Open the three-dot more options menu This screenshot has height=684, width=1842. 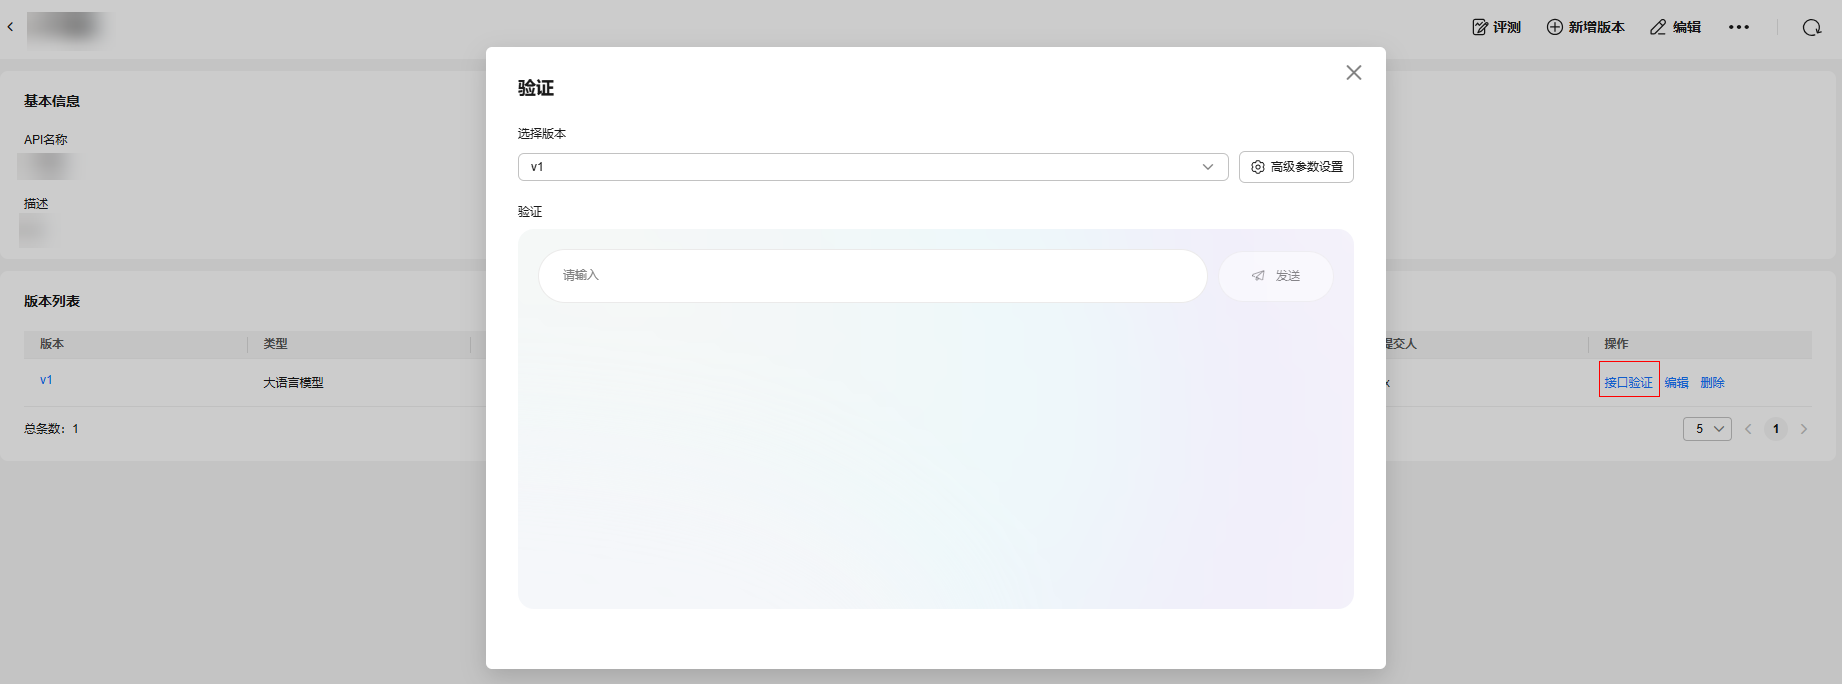tap(1739, 27)
